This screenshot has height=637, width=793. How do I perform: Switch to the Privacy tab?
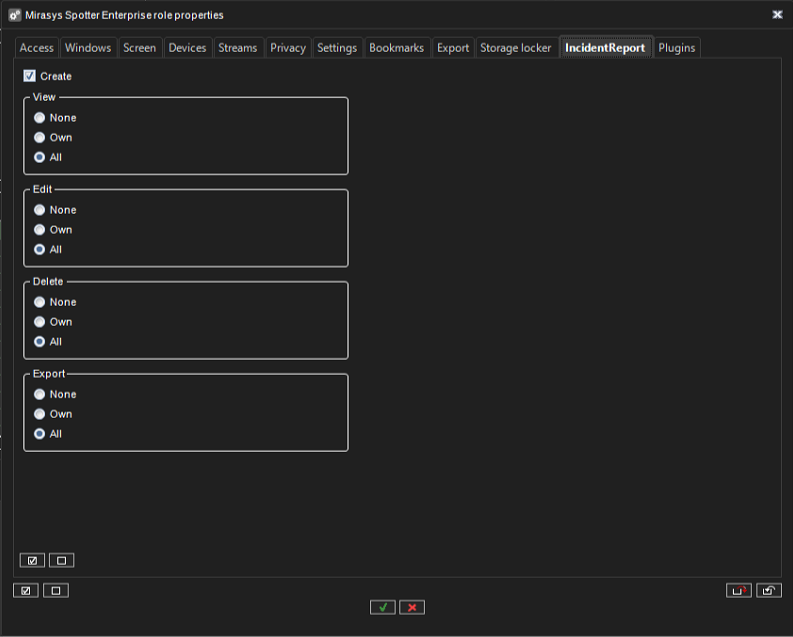point(288,48)
